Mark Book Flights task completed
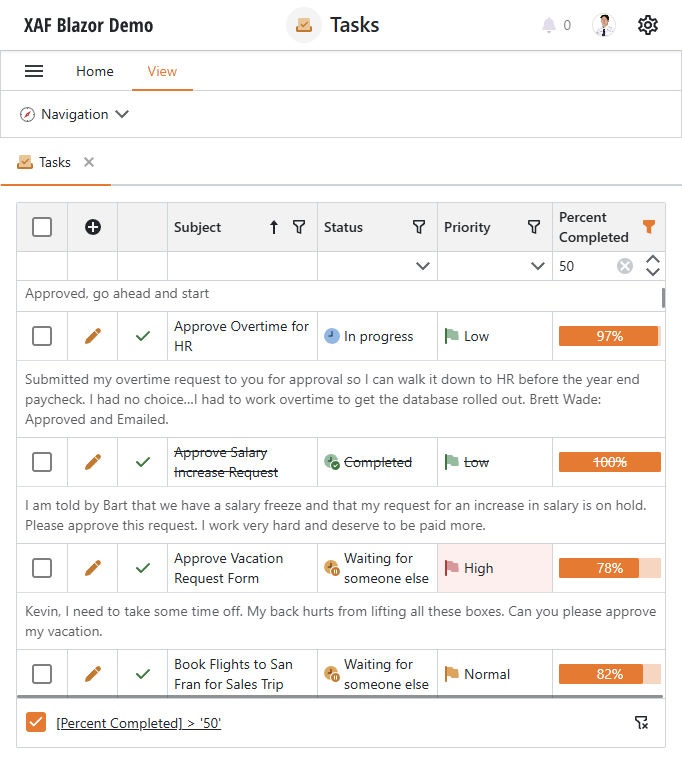Viewport: 682px width, 757px height. 143,674
